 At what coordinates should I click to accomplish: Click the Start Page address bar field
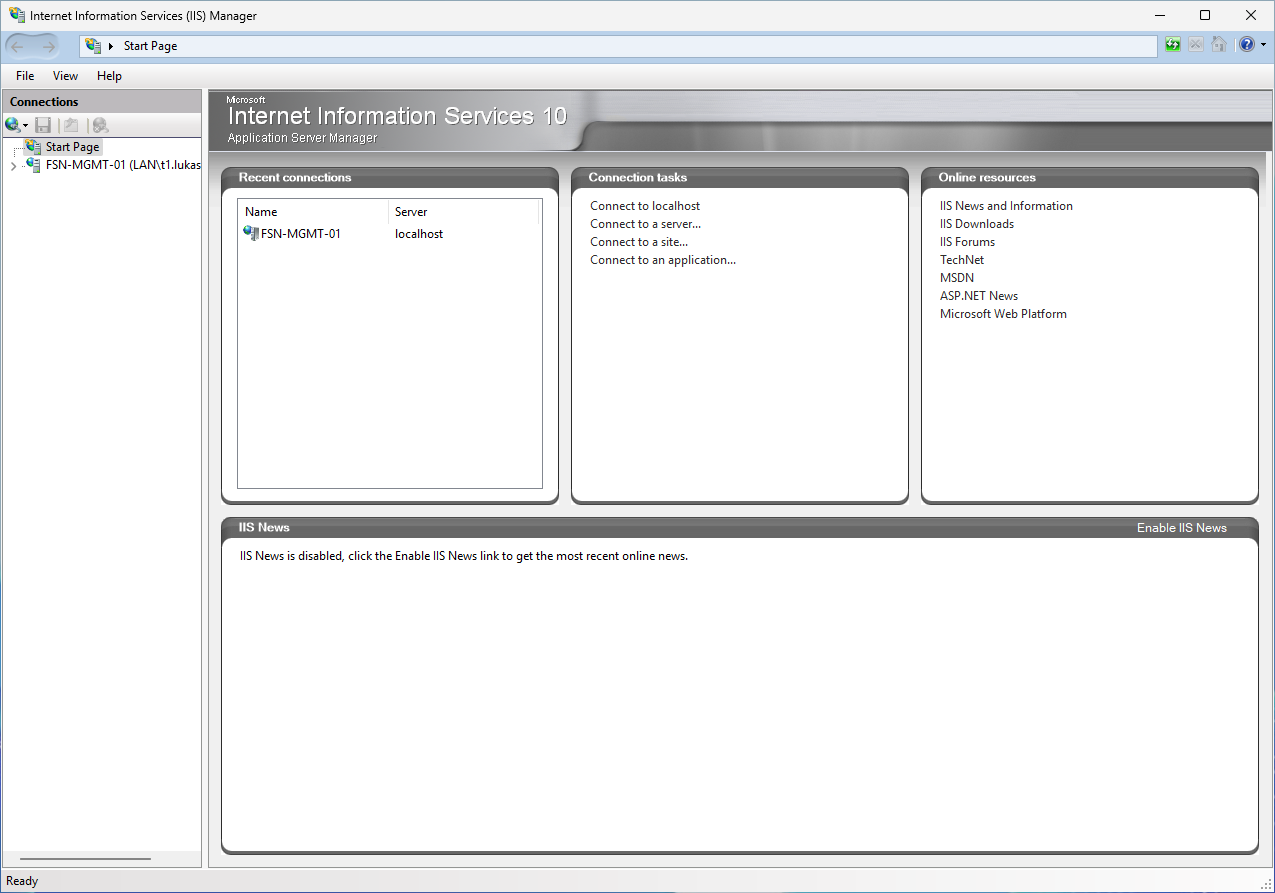click(x=618, y=46)
